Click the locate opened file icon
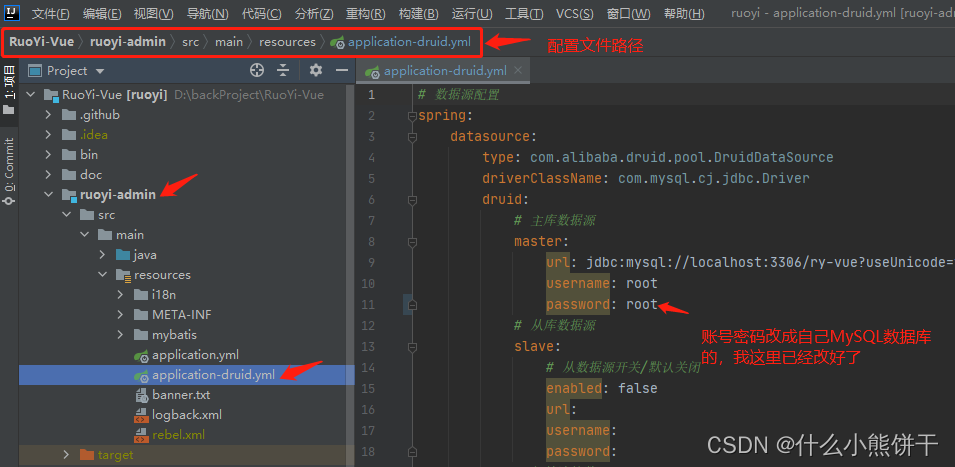 click(x=257, y=71)
